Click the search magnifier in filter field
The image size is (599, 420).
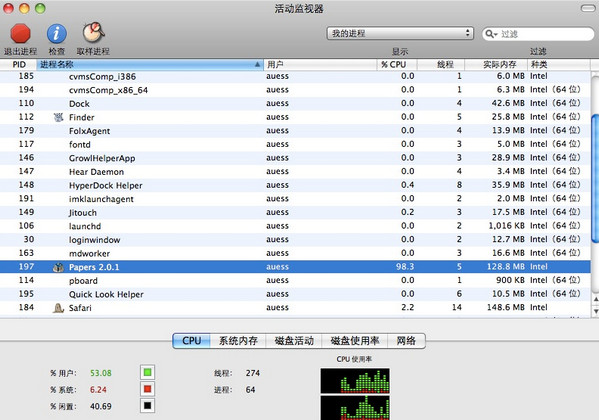[x=490, y=34]
